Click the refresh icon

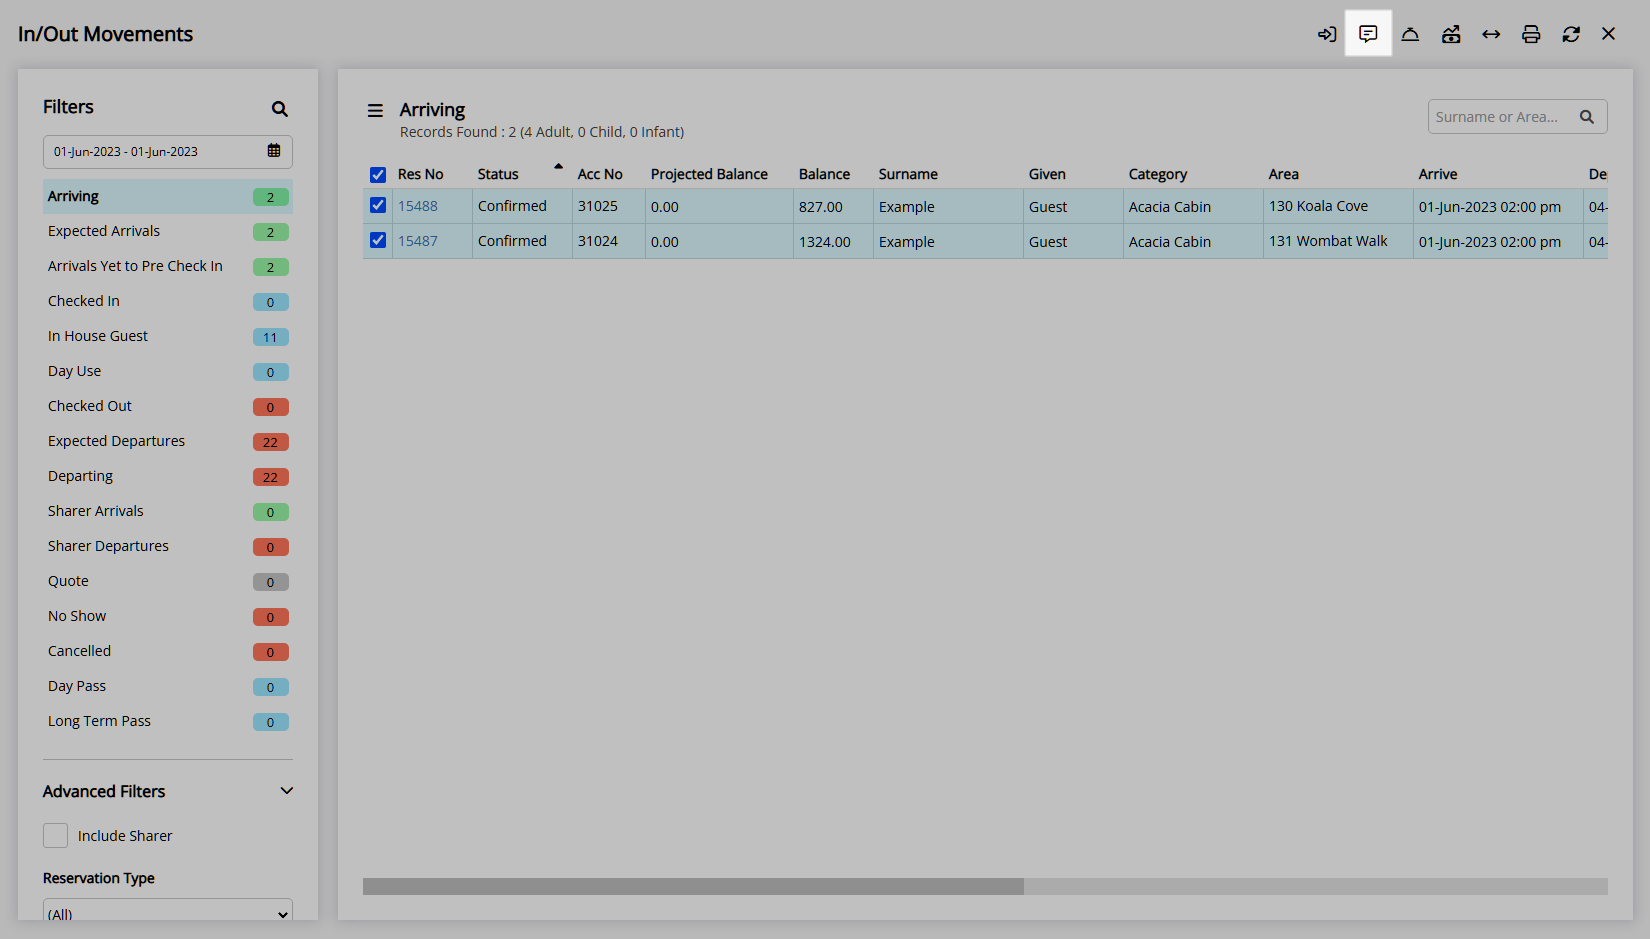pos(1571,34)
